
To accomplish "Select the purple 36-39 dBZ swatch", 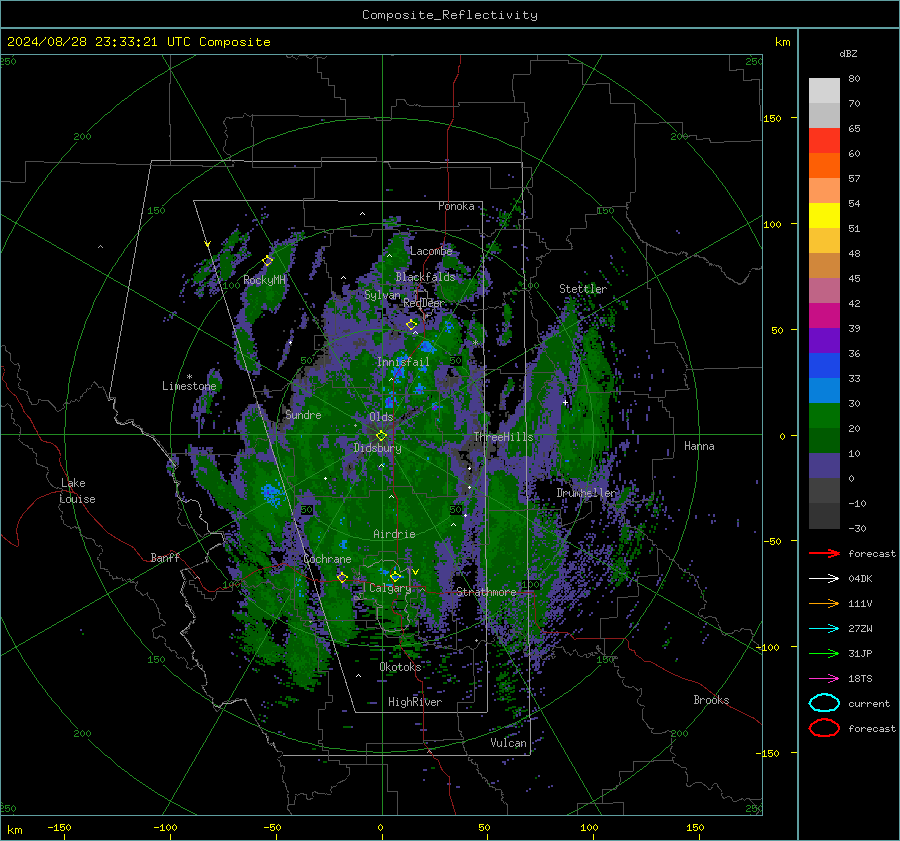I will click(x=824, y=341).
